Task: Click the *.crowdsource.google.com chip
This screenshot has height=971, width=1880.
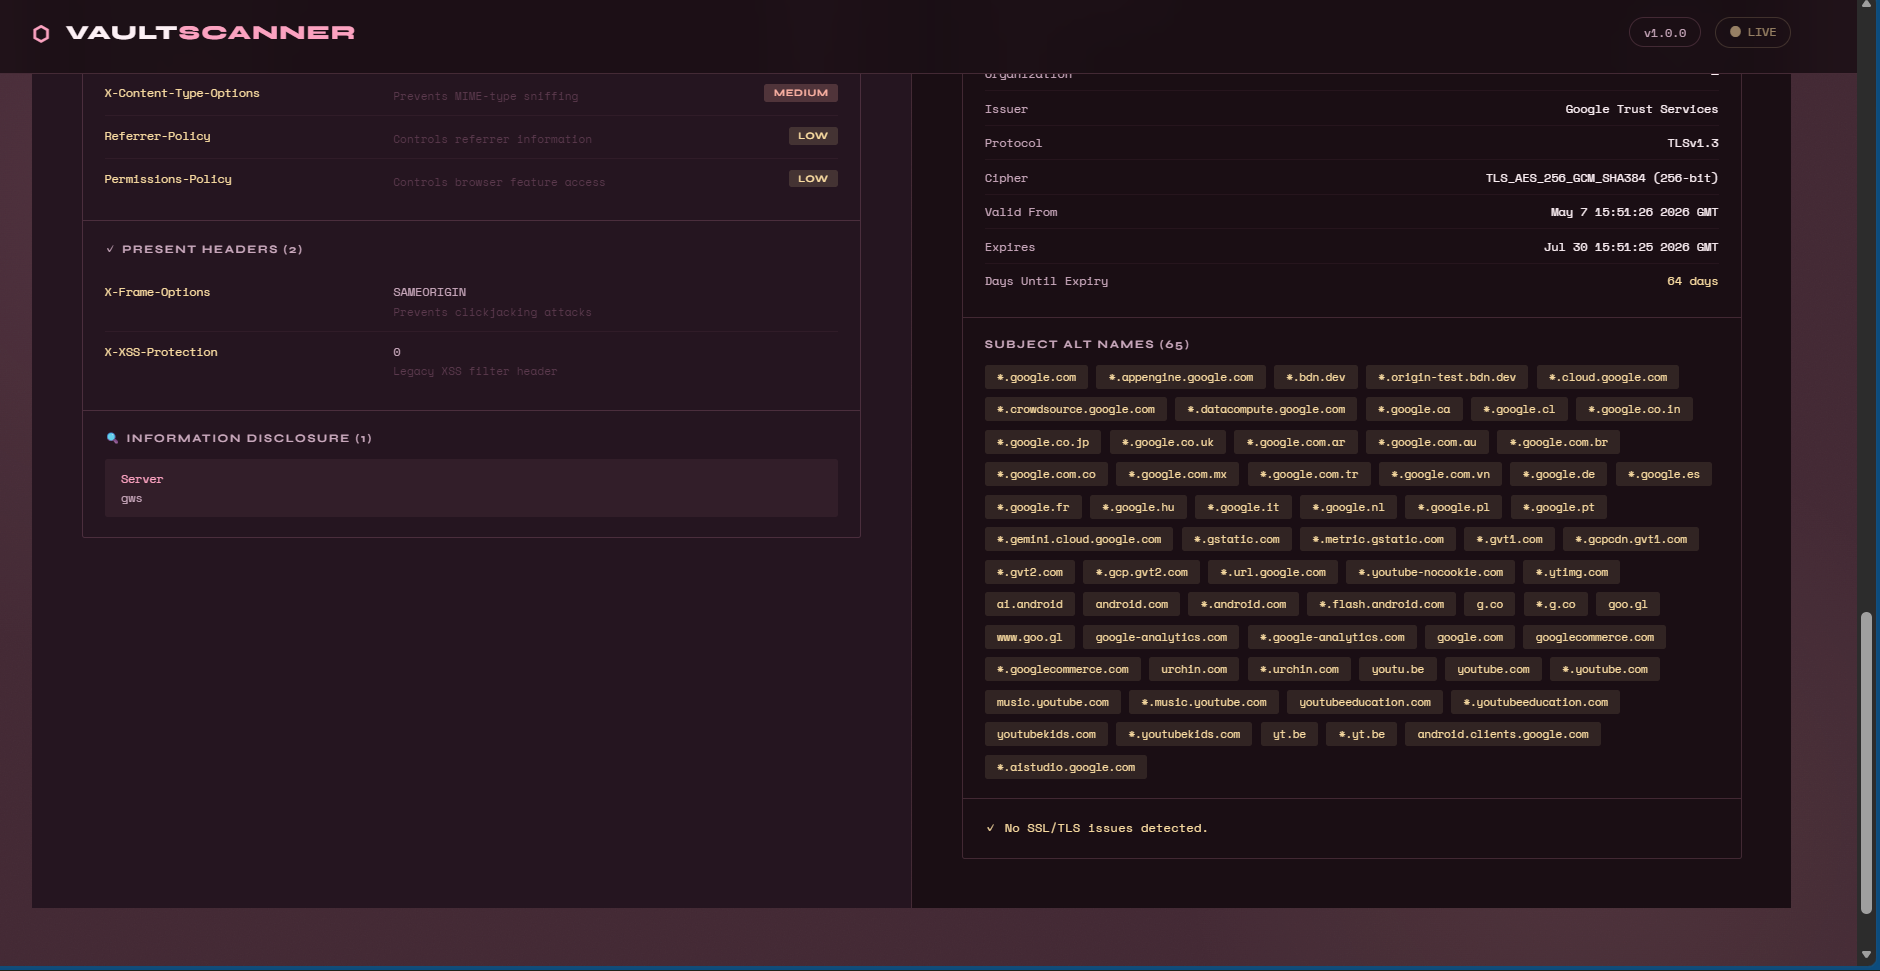Action: [1076, 409]
